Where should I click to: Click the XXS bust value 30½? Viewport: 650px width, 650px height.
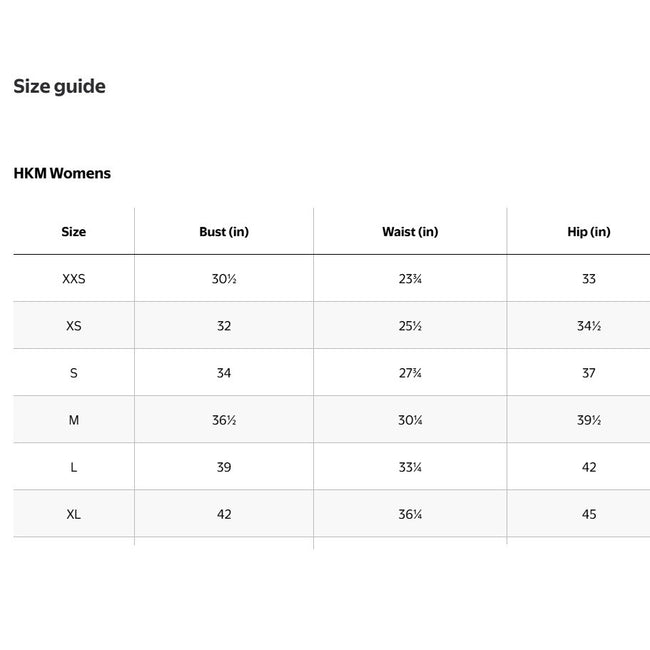point(224,279)
